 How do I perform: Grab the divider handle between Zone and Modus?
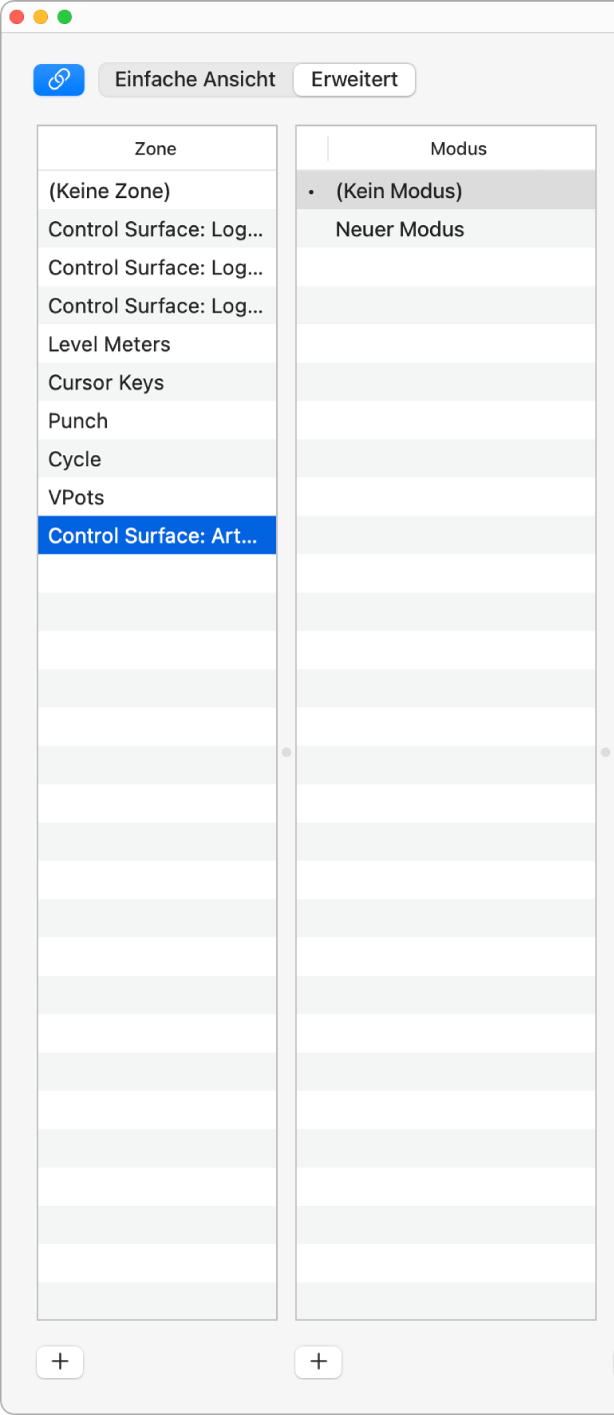point(286,751)
